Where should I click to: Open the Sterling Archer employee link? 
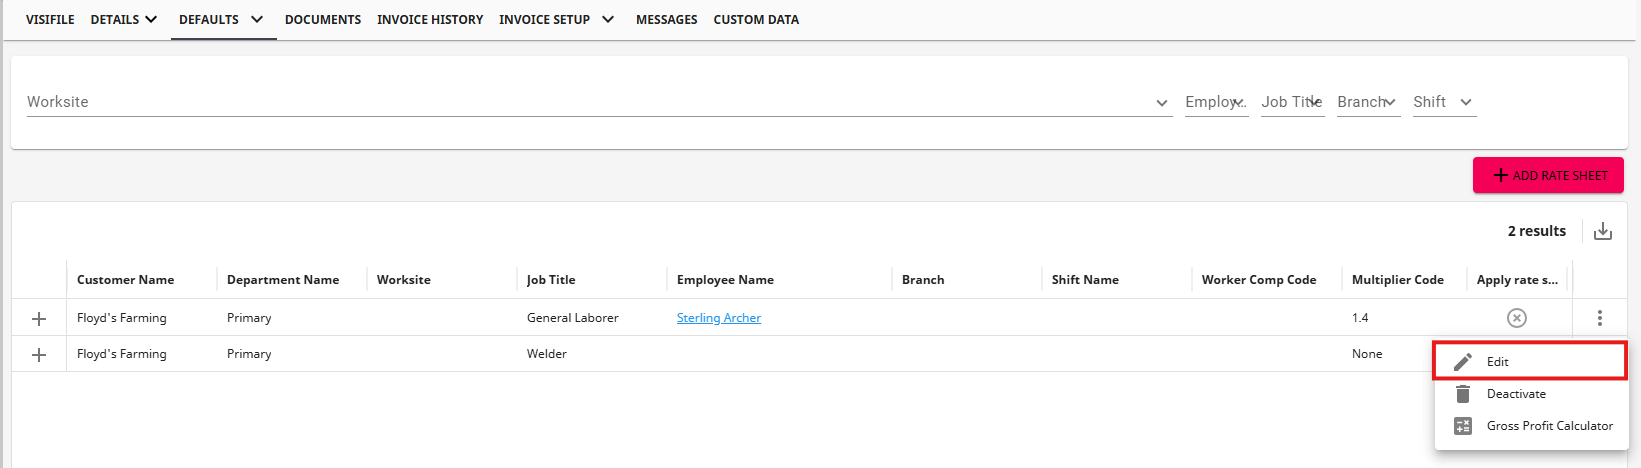719,318
